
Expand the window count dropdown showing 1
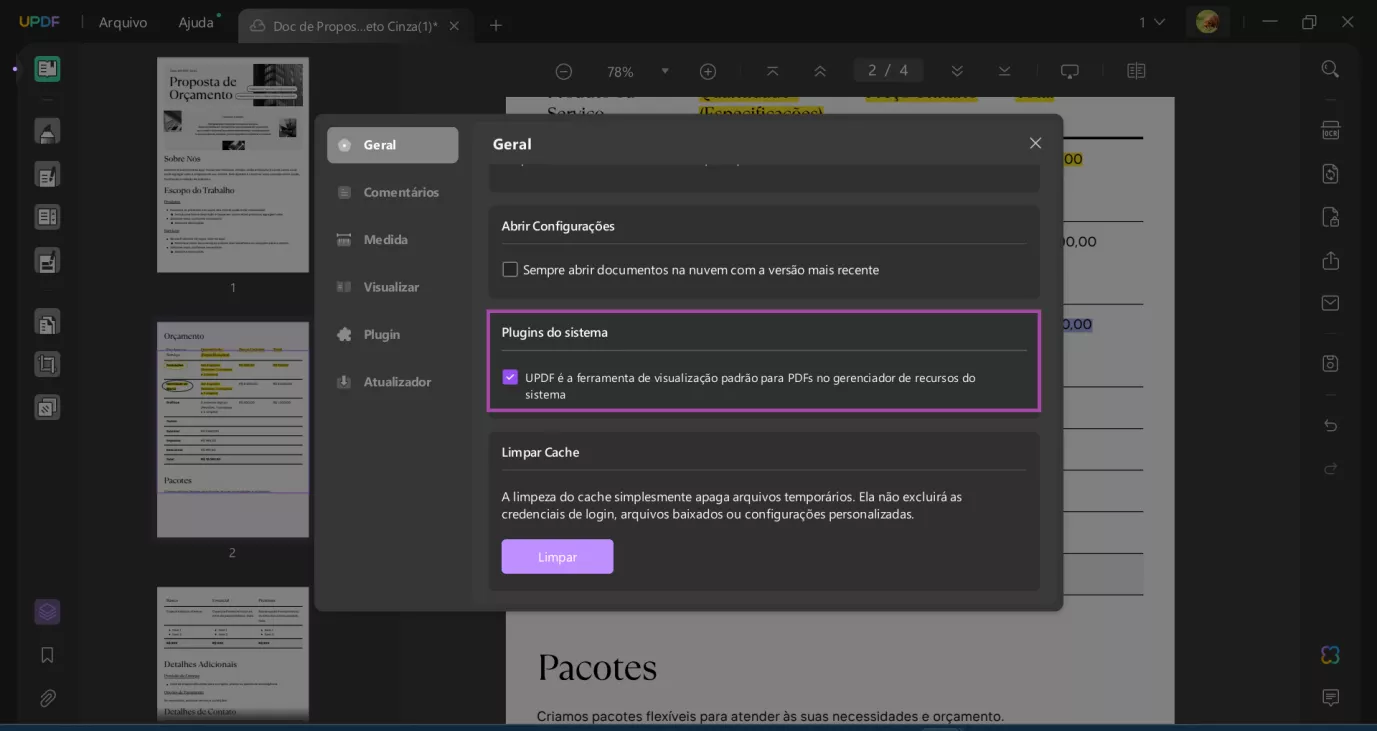click(x=1152, y=22)
